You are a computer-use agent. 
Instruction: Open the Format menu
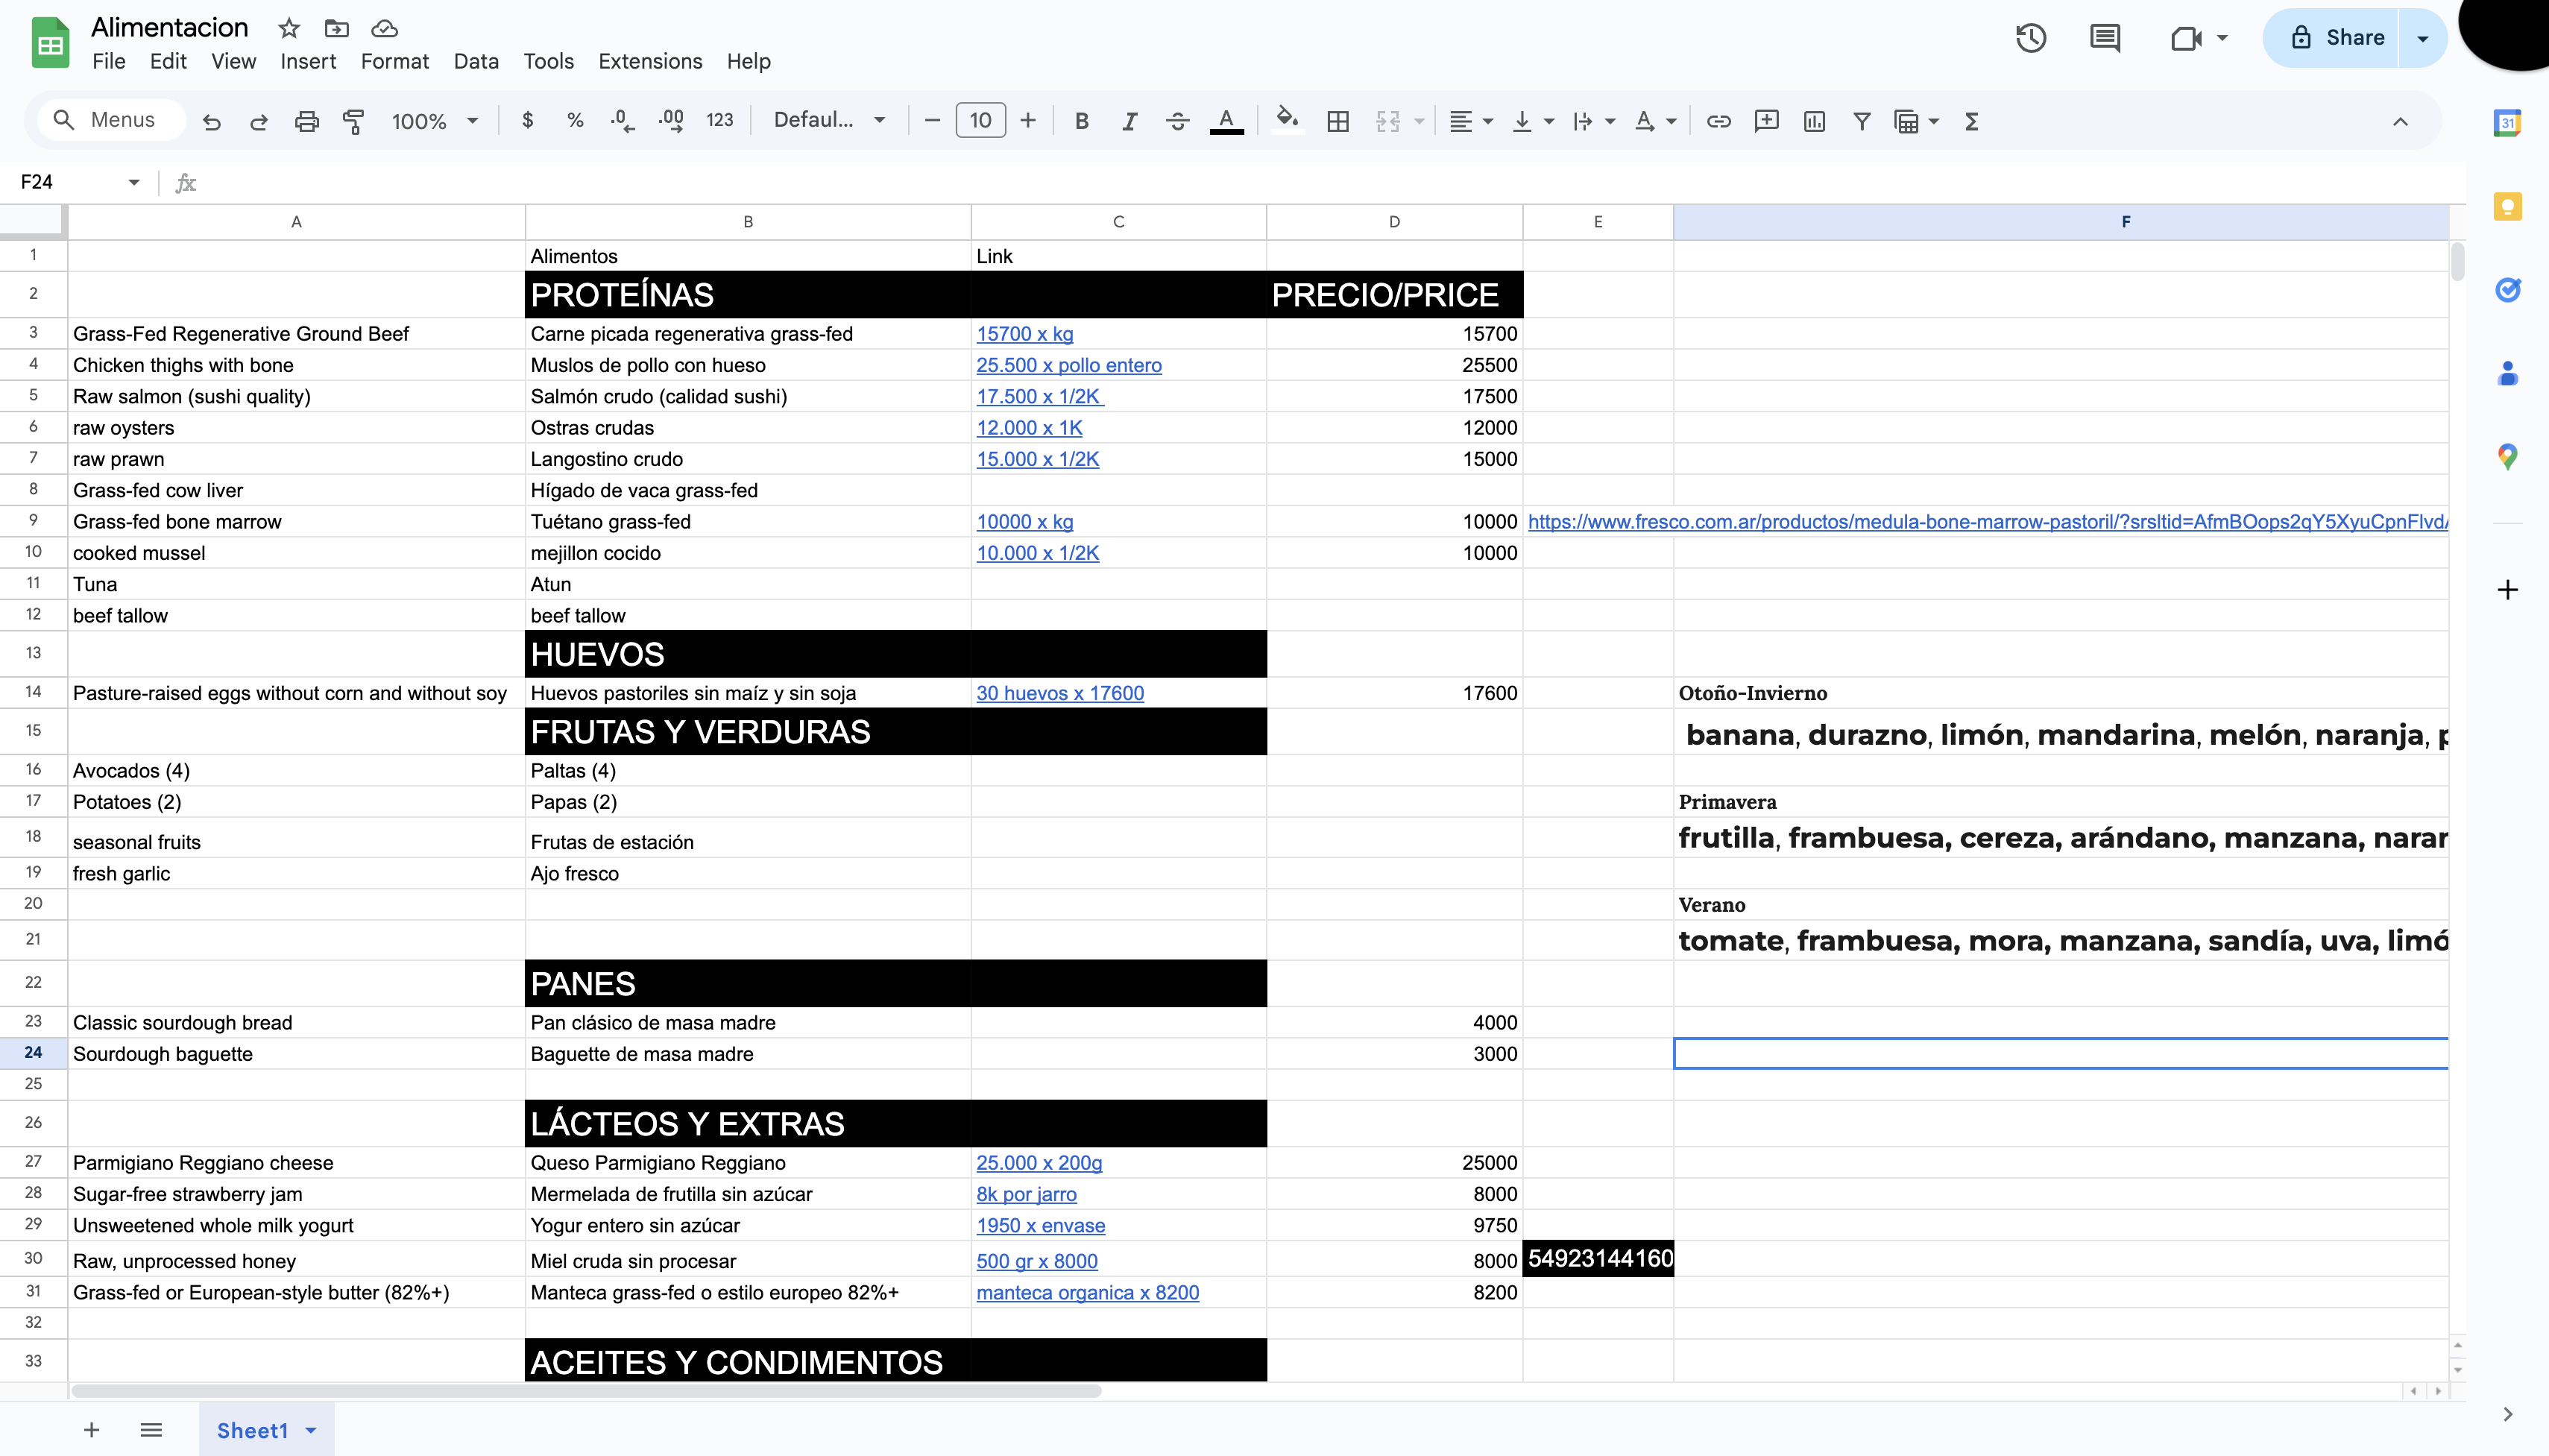coord(394,61)
